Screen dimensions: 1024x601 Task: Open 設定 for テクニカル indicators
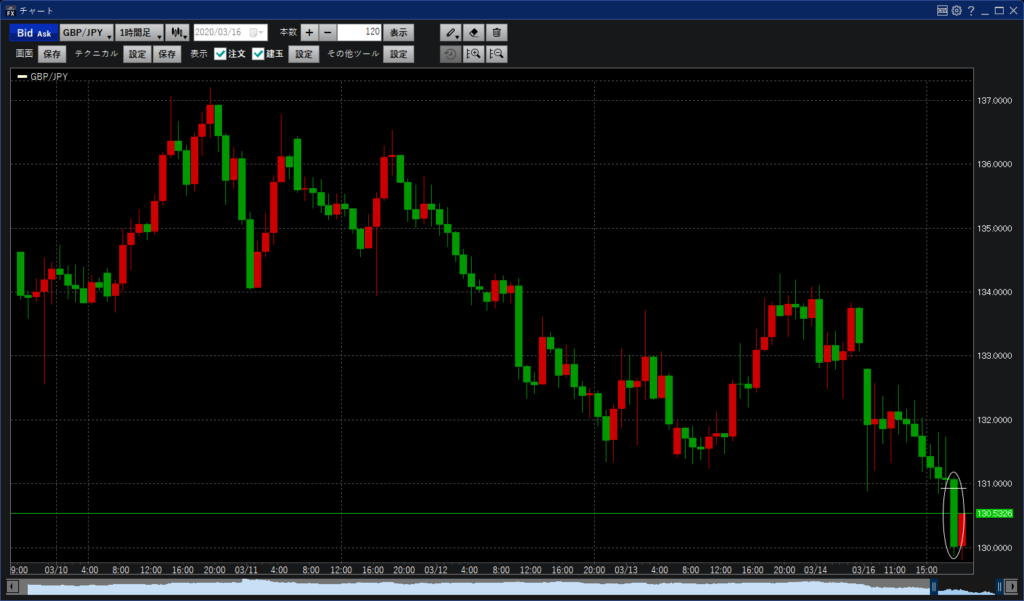coord(137,54)
